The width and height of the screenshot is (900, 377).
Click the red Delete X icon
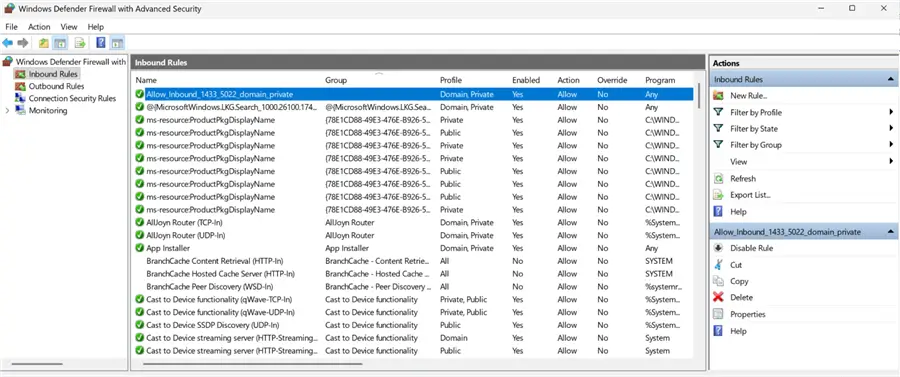click(x=718, y=297)
